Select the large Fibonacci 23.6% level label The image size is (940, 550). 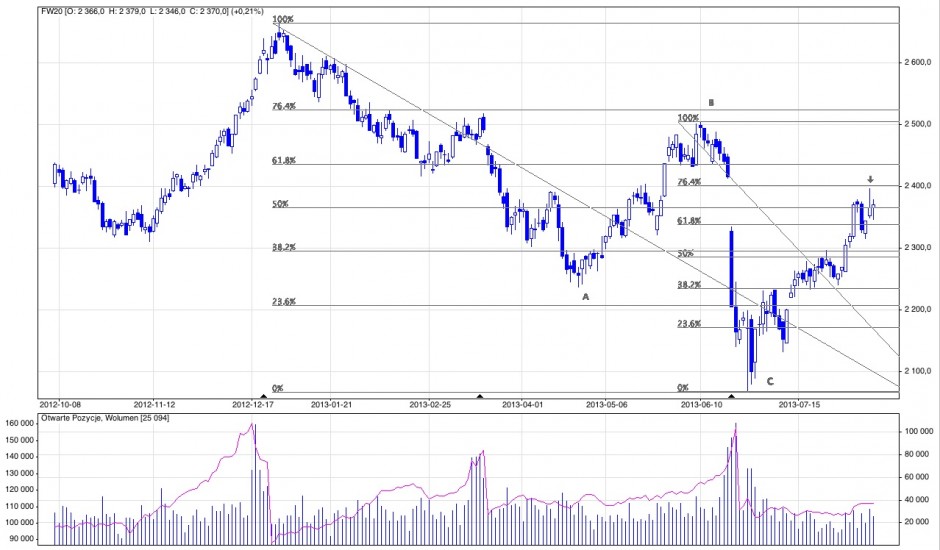(x=286, y=301)
